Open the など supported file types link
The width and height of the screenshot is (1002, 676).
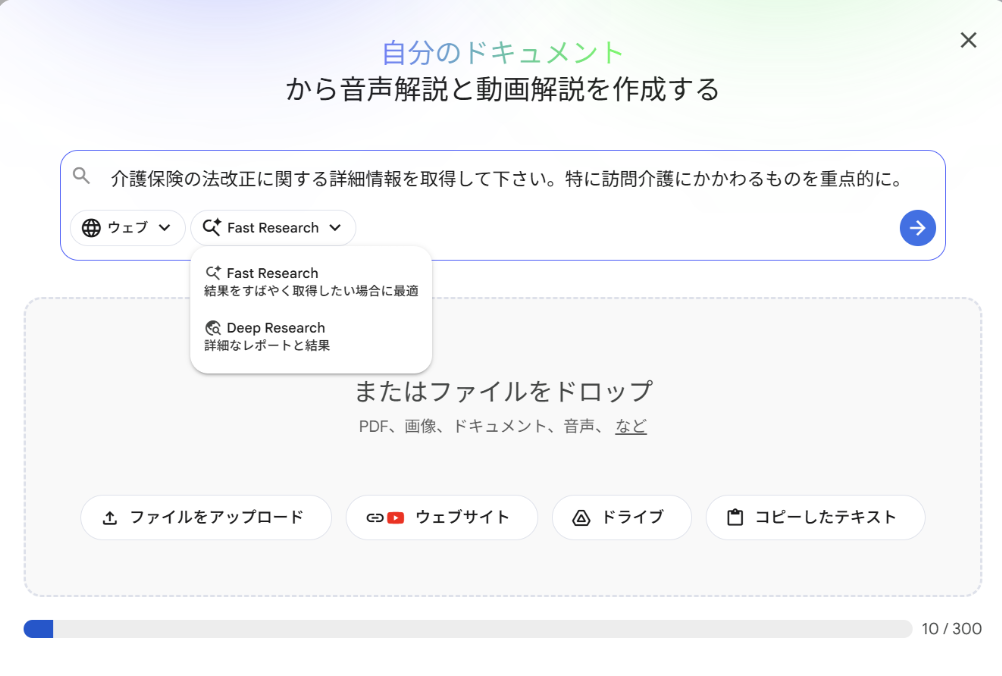(631, 426)
